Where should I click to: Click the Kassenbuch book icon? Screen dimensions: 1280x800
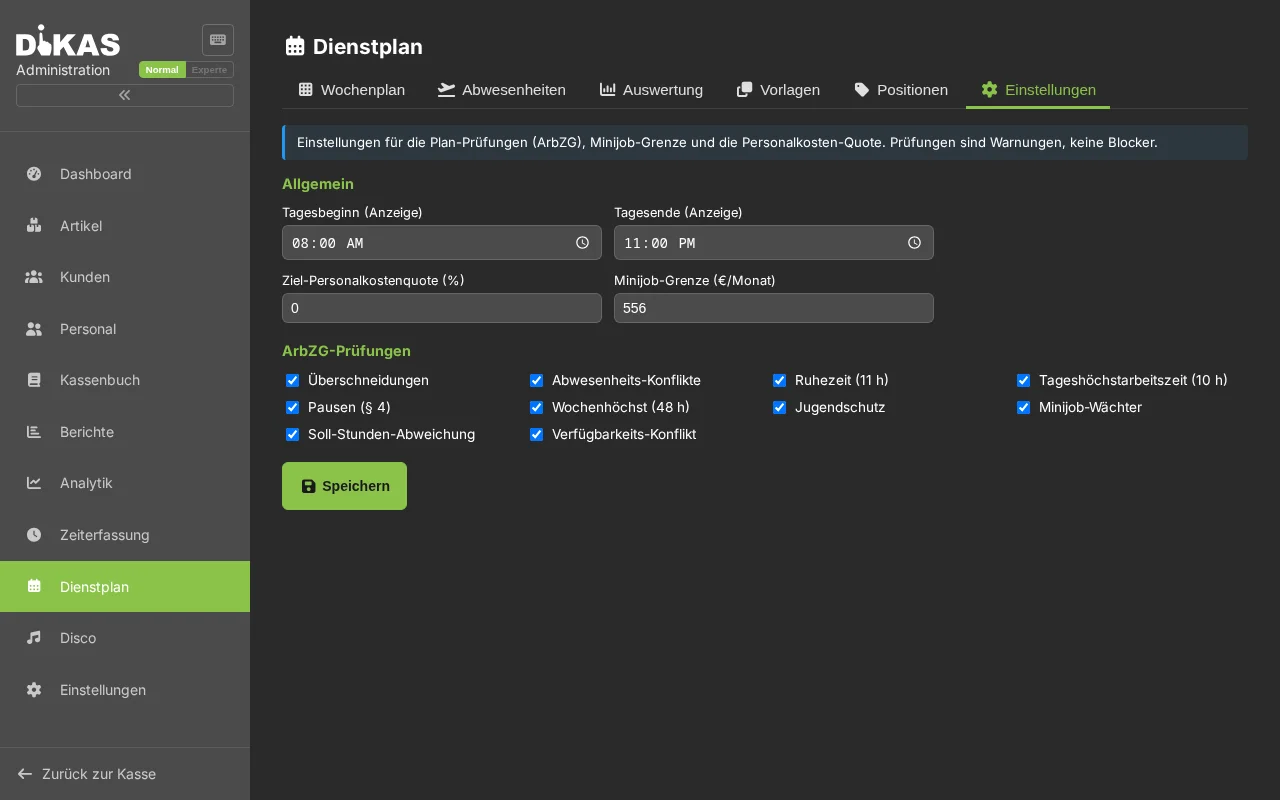tap(34, 380)
